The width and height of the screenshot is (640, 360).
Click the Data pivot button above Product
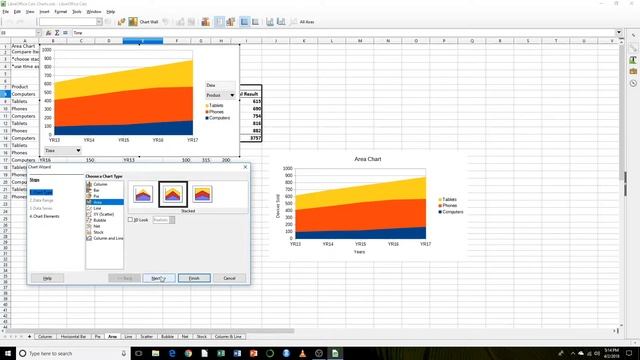[220, 85]
